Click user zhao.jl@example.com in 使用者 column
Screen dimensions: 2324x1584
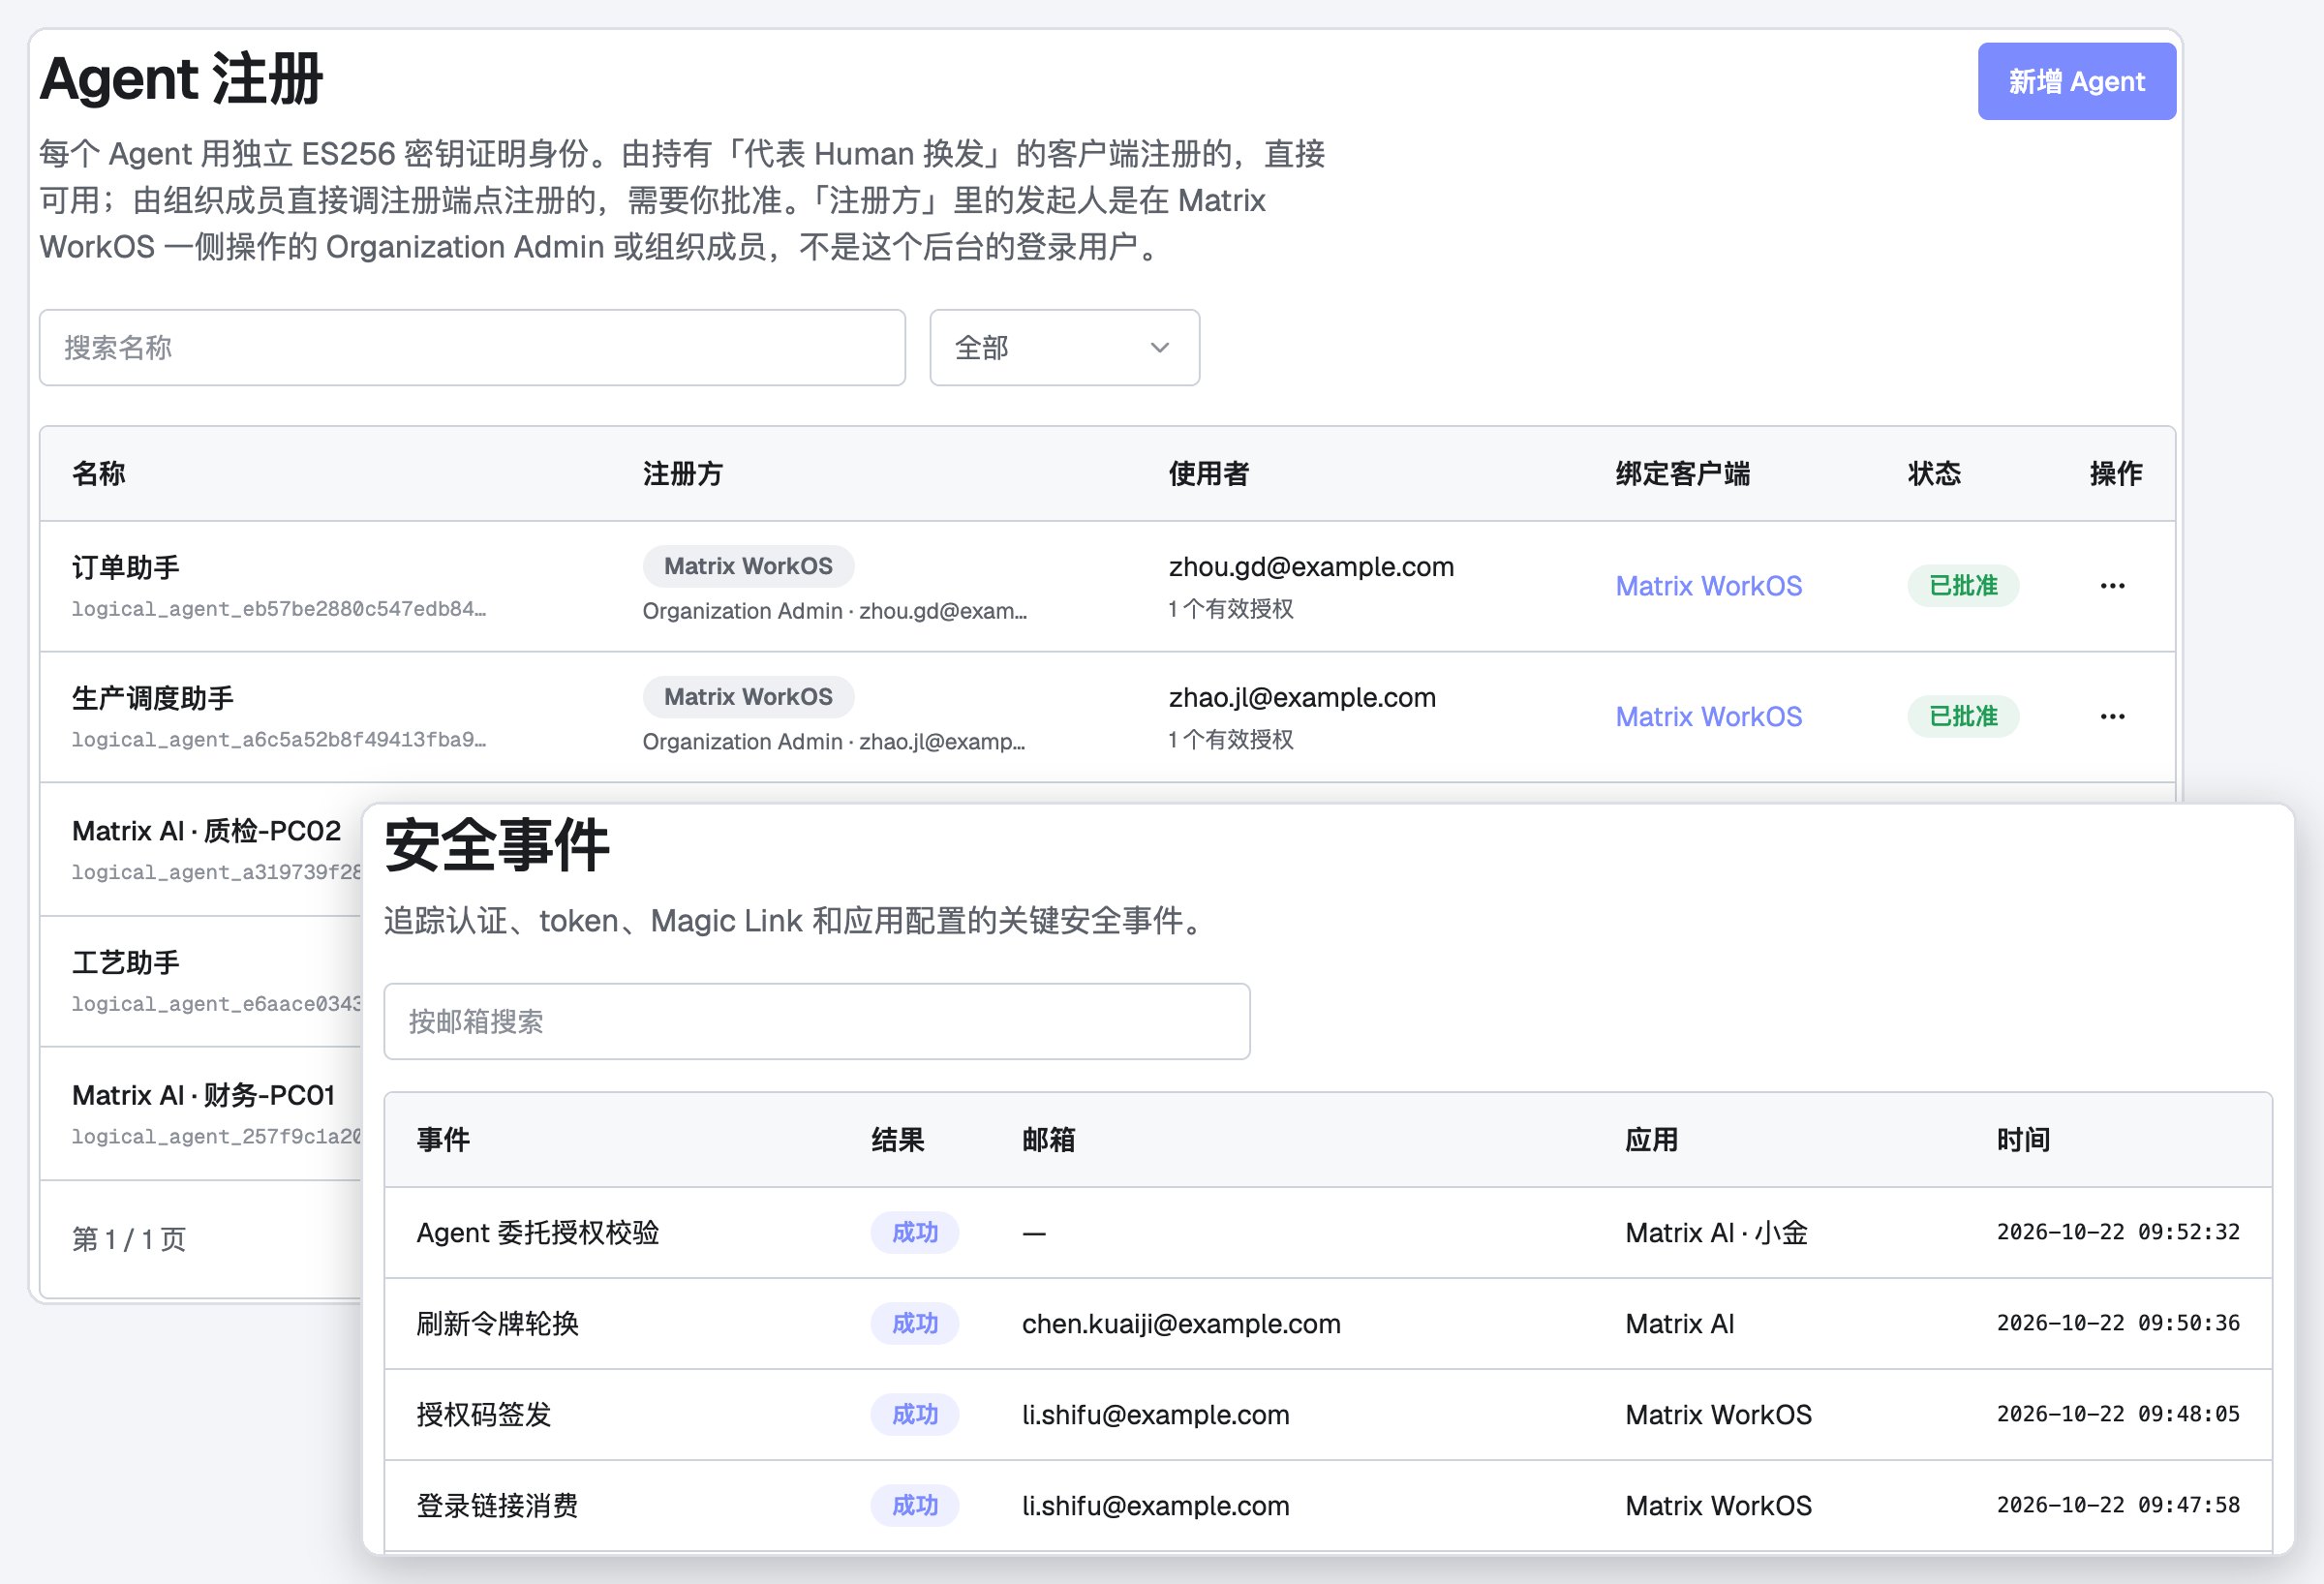[1302, 698]
